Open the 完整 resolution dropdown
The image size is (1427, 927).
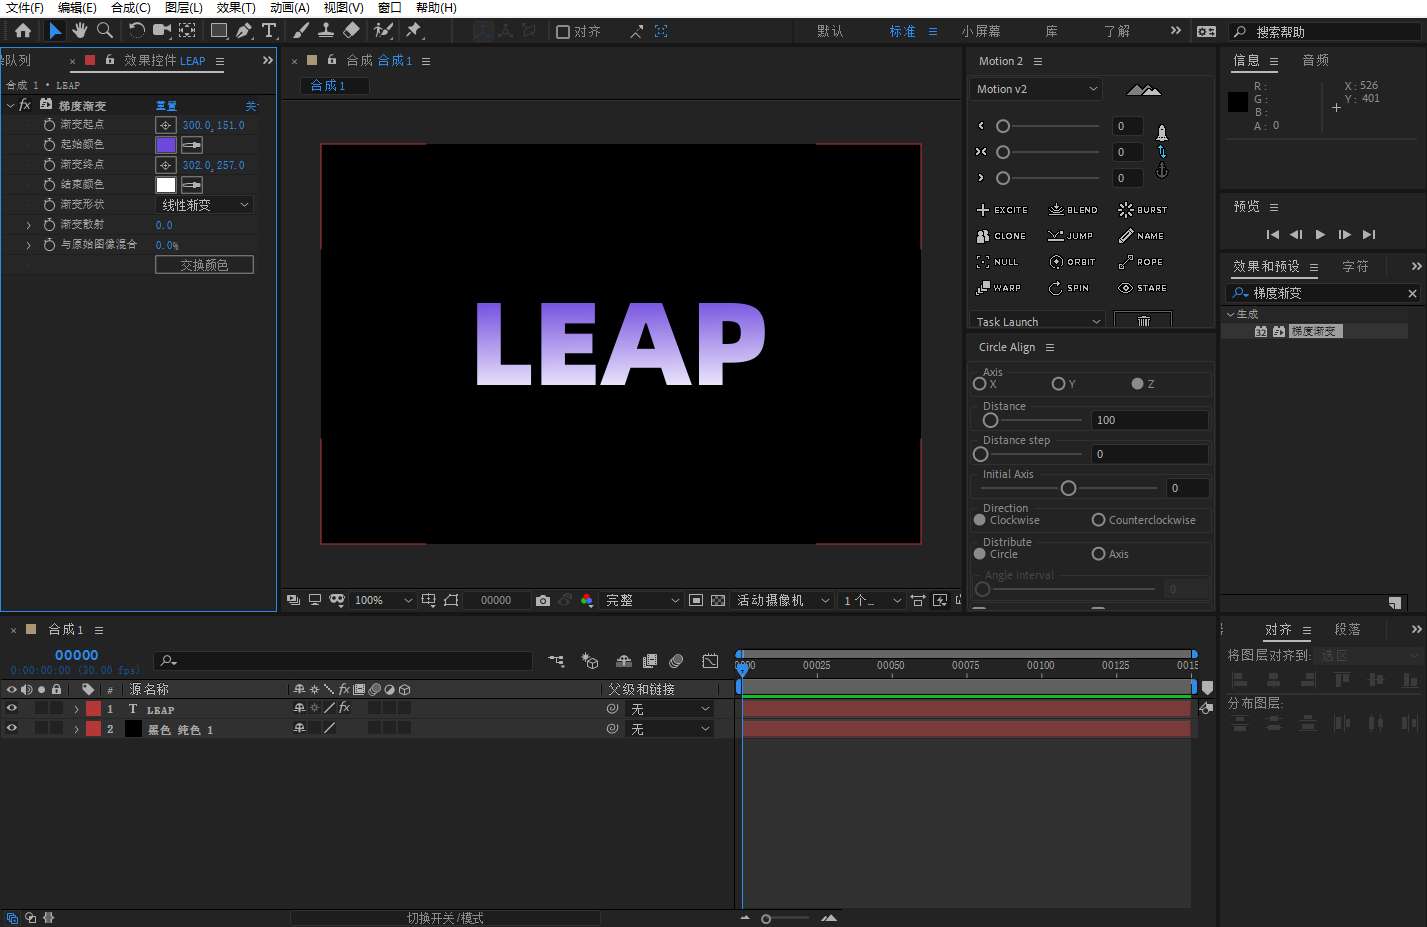[642, 600]
